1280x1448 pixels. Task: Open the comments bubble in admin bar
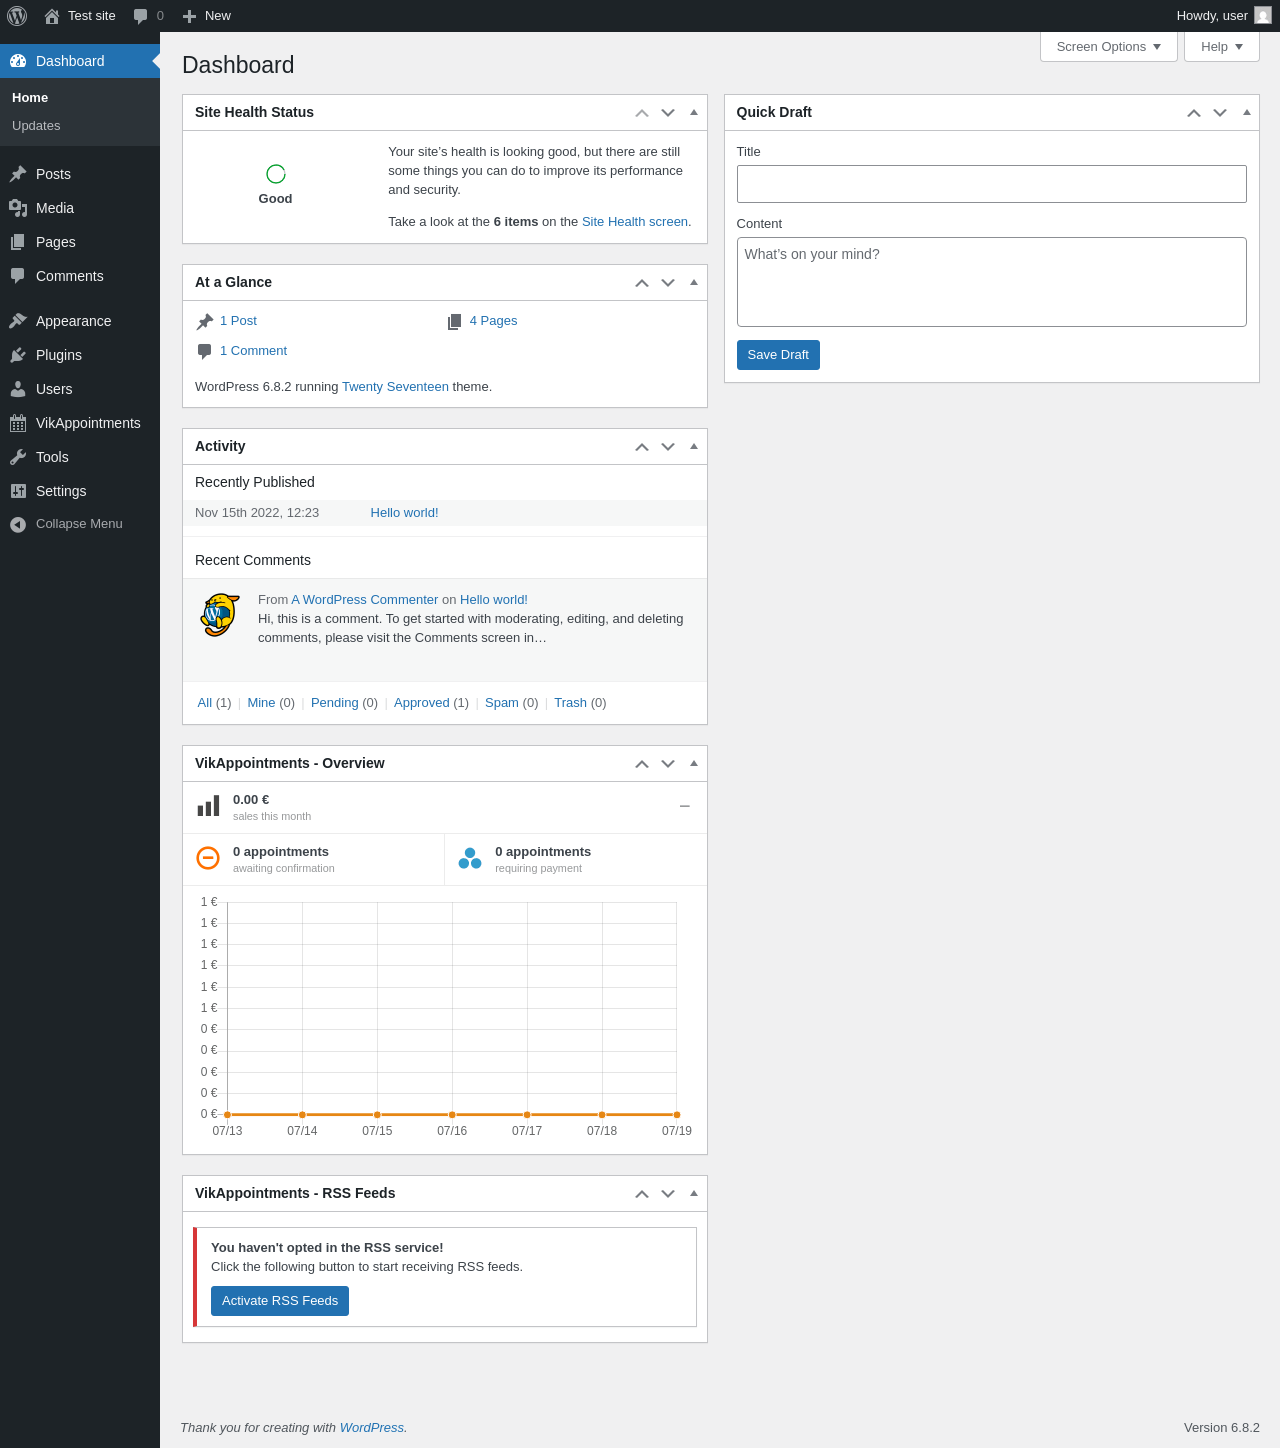pyautogui.click(x=141, y=16)
